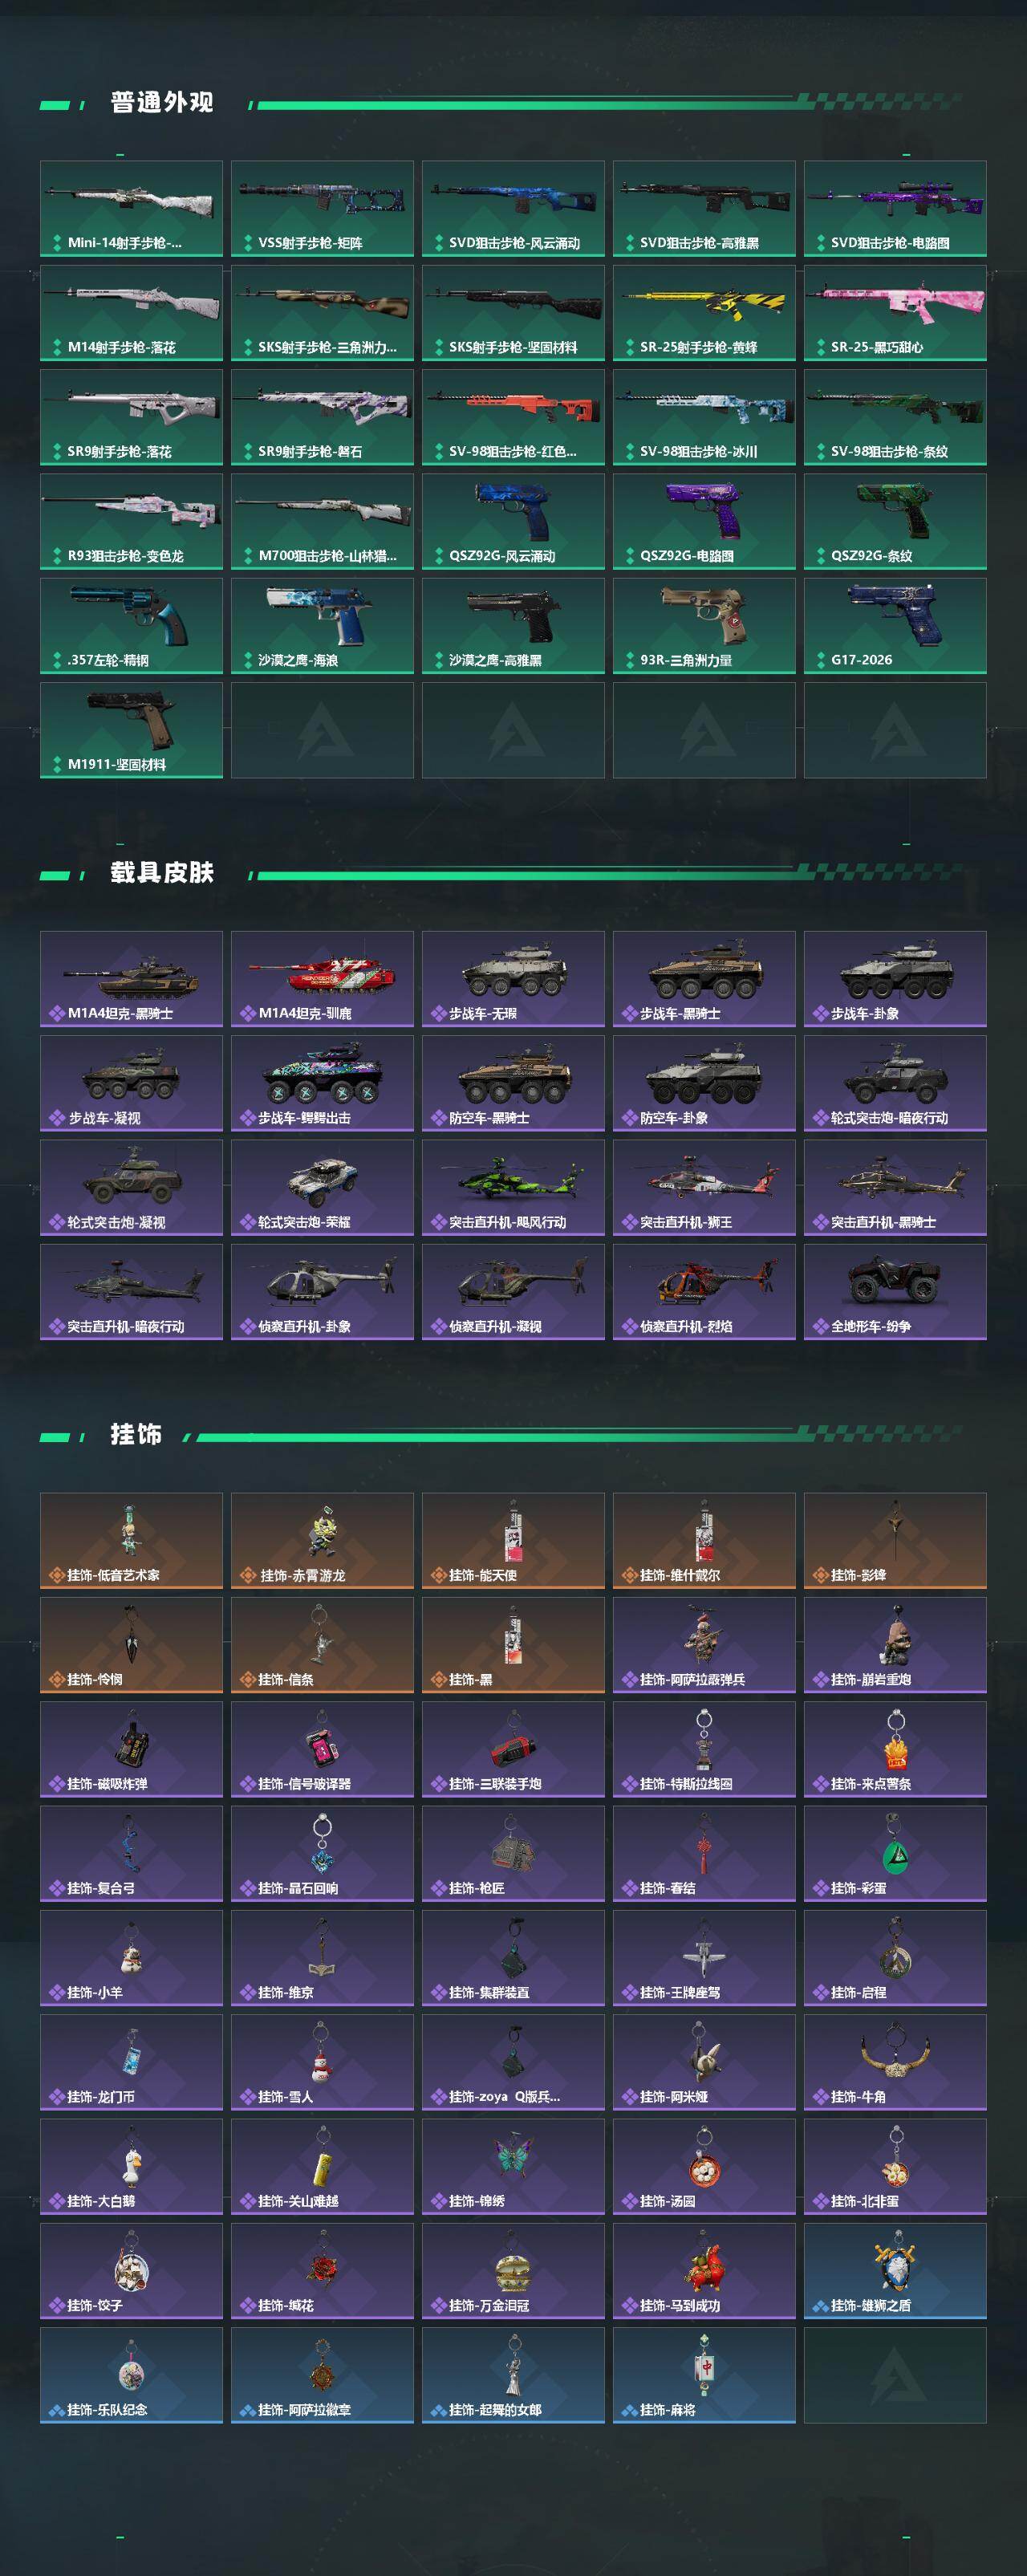Screen dimensions: 1027x2576
Task: Click the M1911-坚固材料 skin tile
Action: (x=131, y=730)
